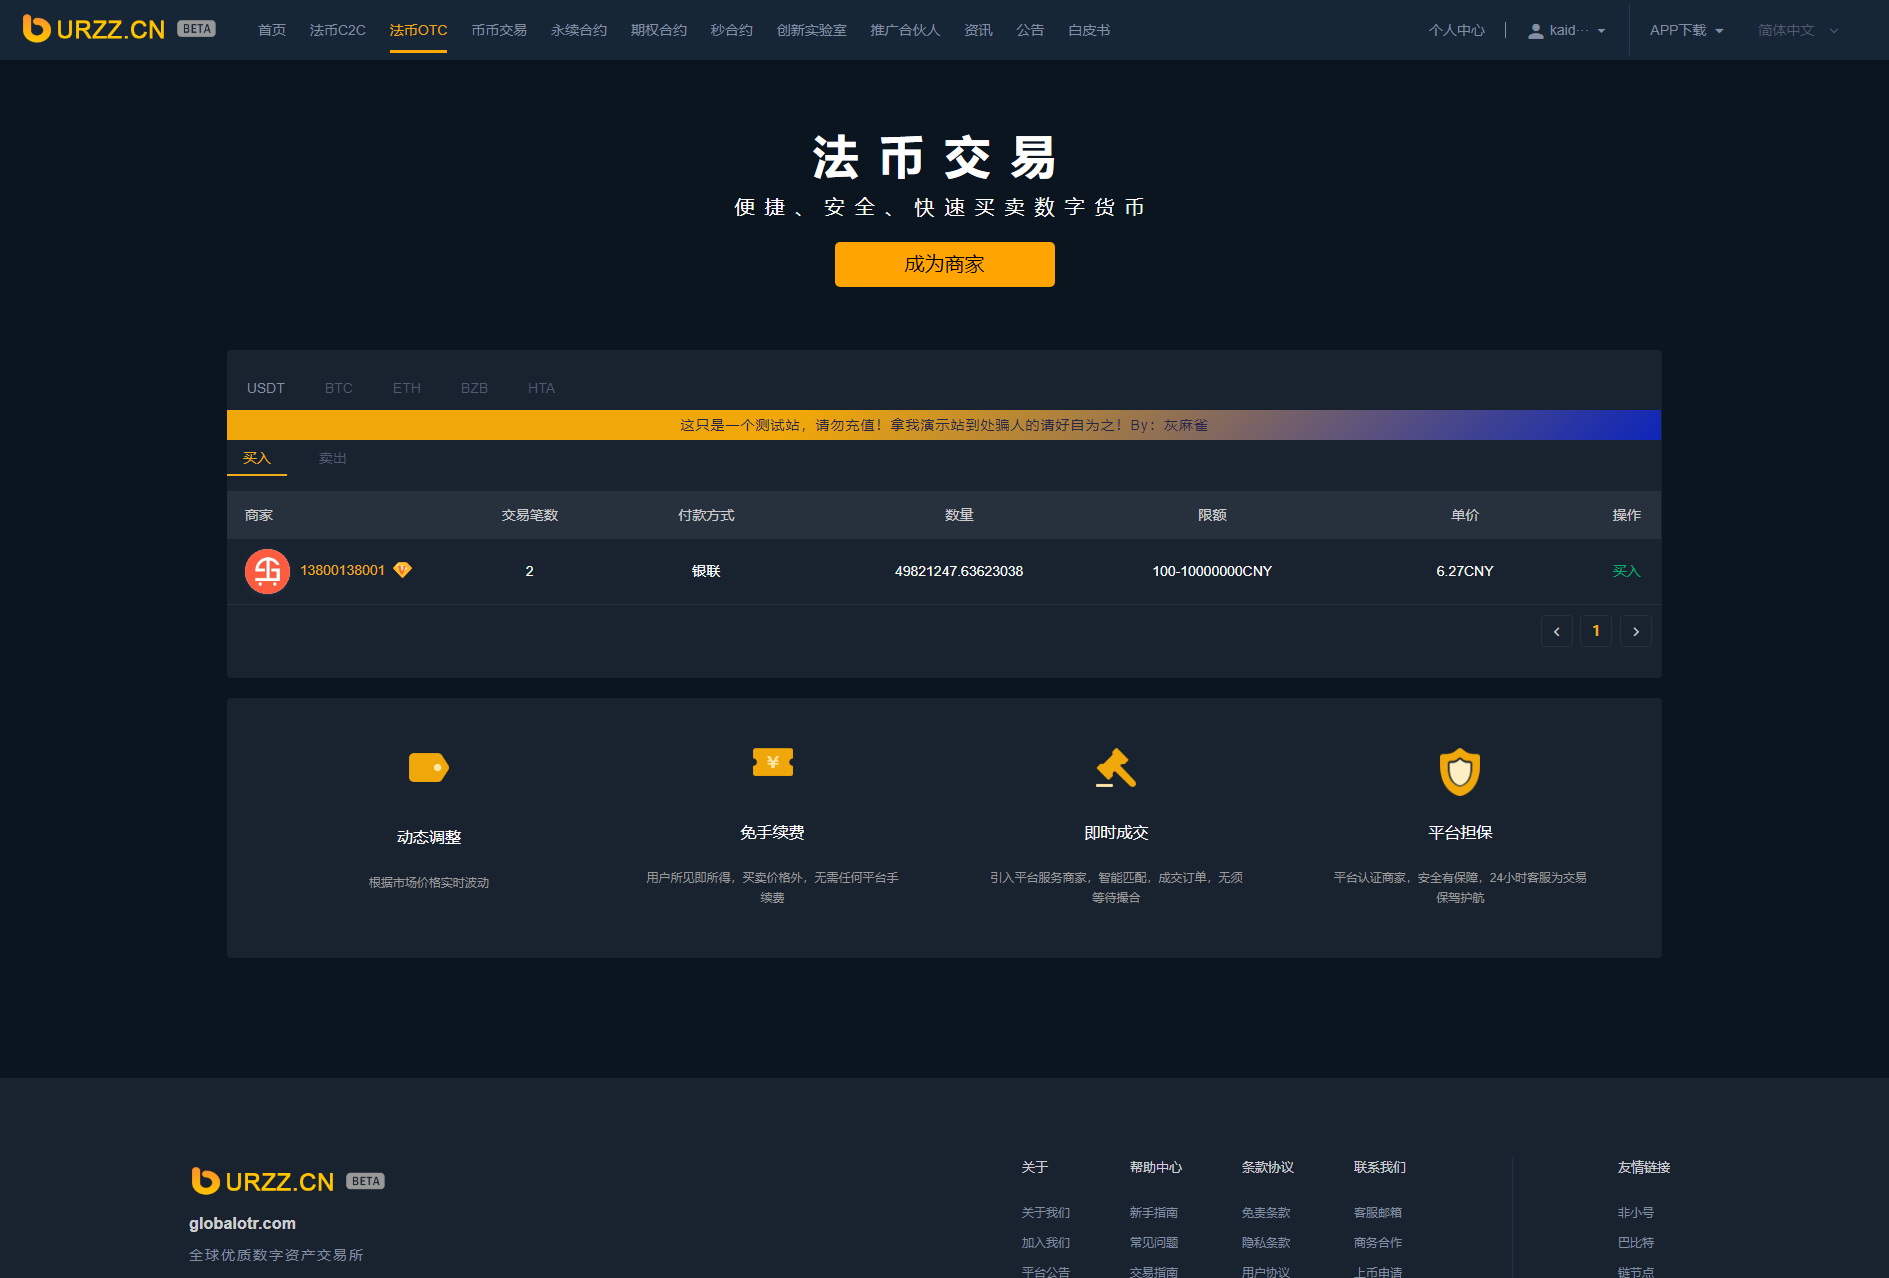Go to next page with right arrow

pyautogui.click(x=1635, y=631)
